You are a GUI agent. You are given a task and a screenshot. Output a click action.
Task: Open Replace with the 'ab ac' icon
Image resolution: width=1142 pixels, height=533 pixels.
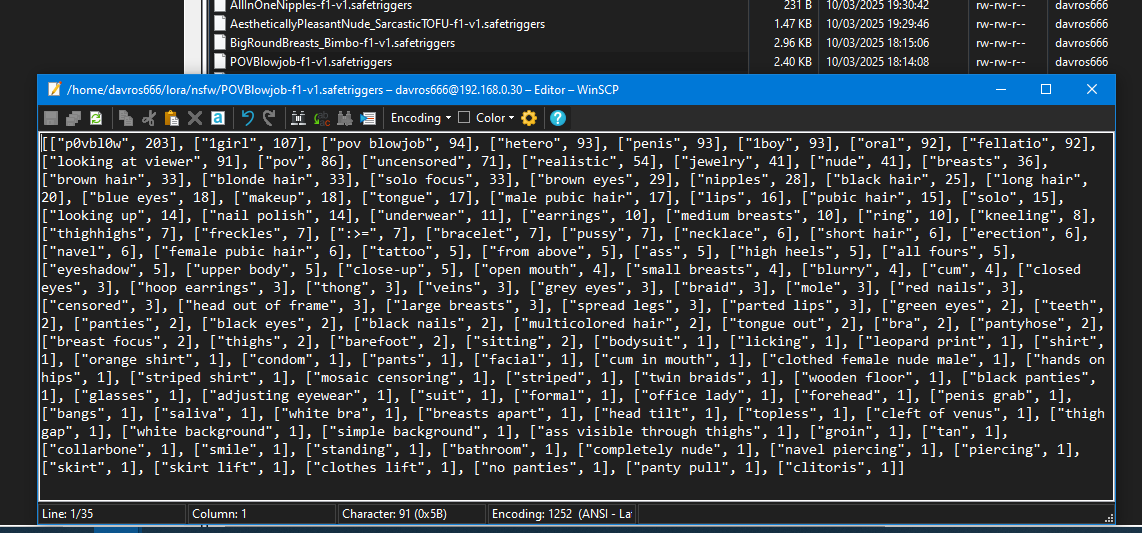[322, 118]
